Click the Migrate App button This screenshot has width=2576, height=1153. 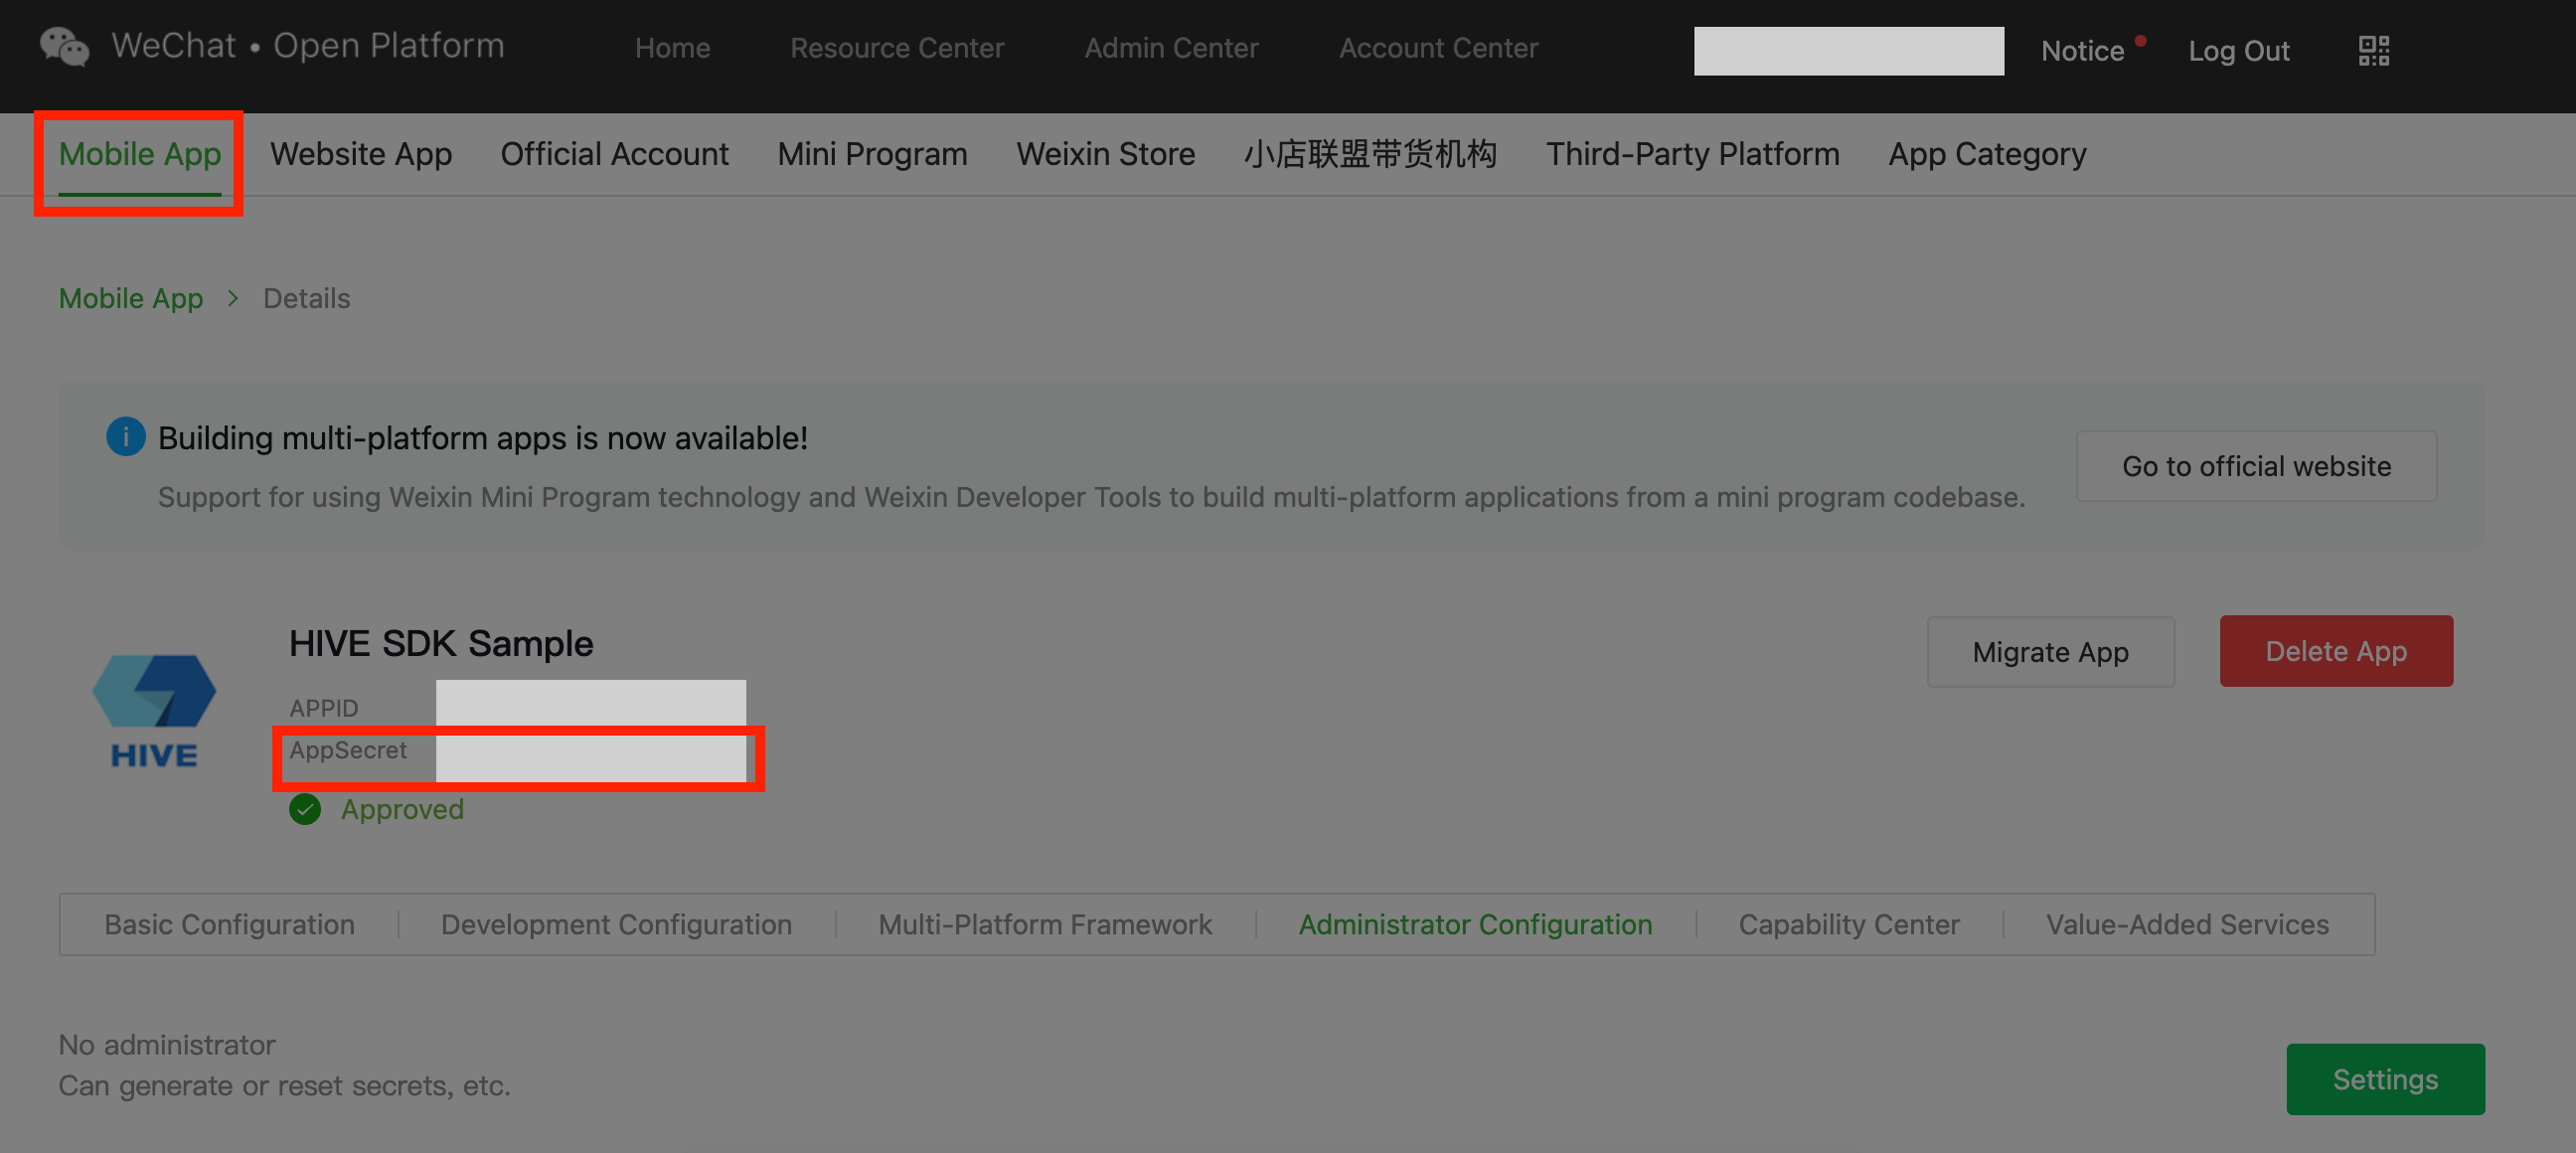2050,652
